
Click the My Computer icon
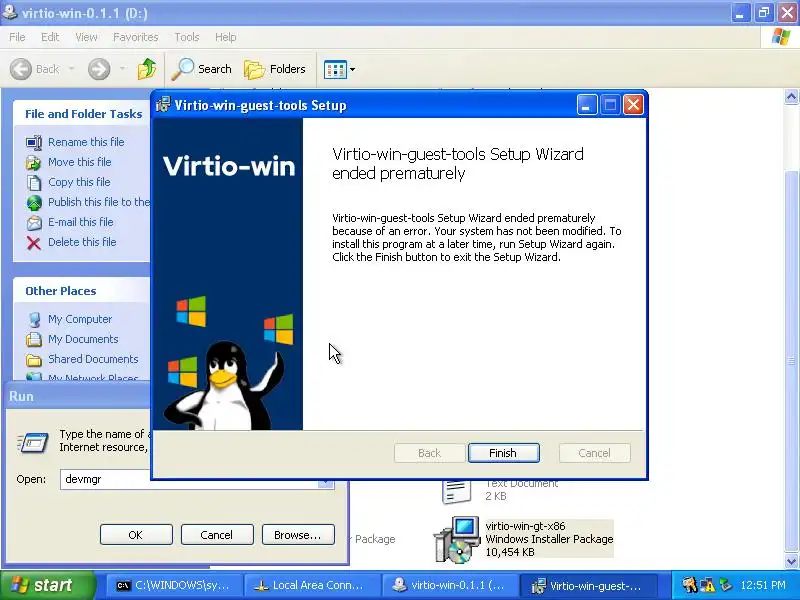pyautogui.click(x=34, y=319)
